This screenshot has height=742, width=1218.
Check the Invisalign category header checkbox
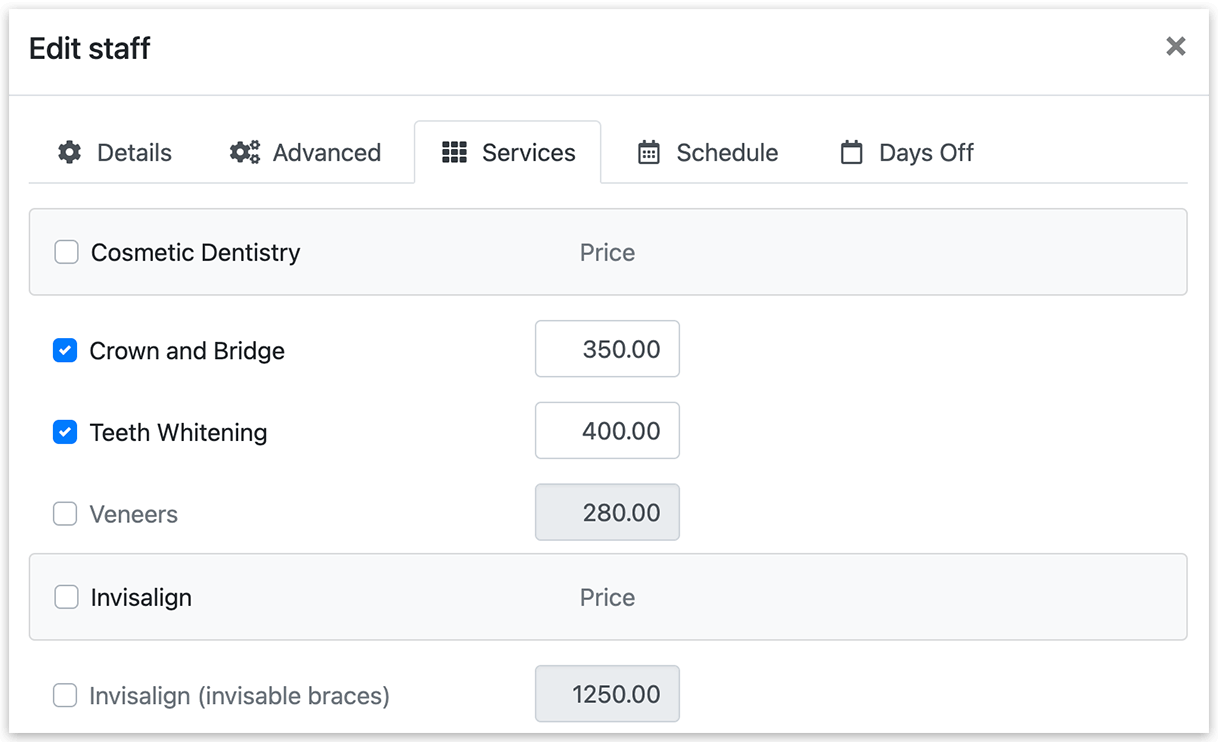point(67,597)
